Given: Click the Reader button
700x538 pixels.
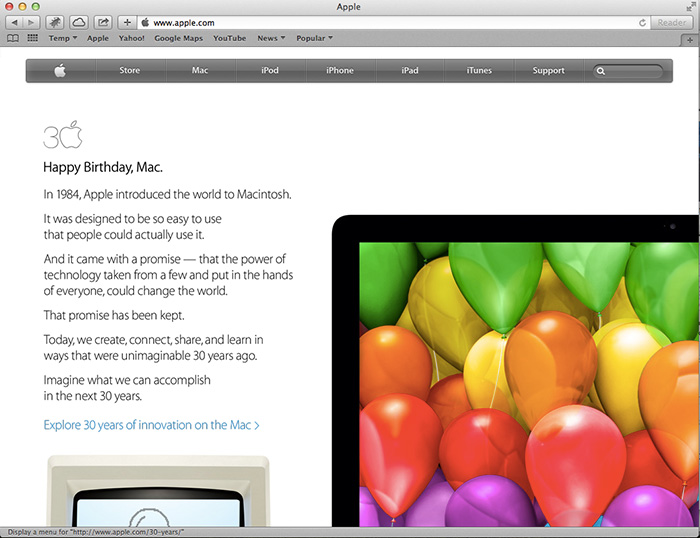Looking at the screenshot, I should tap(672, 22).
